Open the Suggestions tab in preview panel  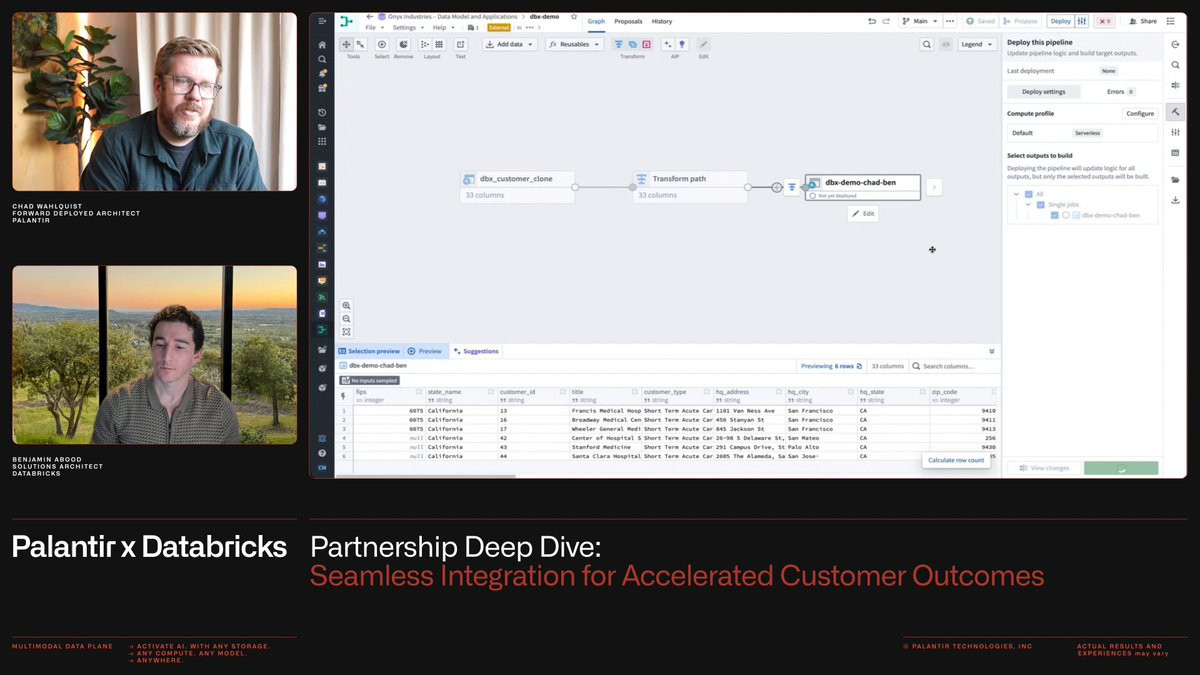tap(476, 351)
